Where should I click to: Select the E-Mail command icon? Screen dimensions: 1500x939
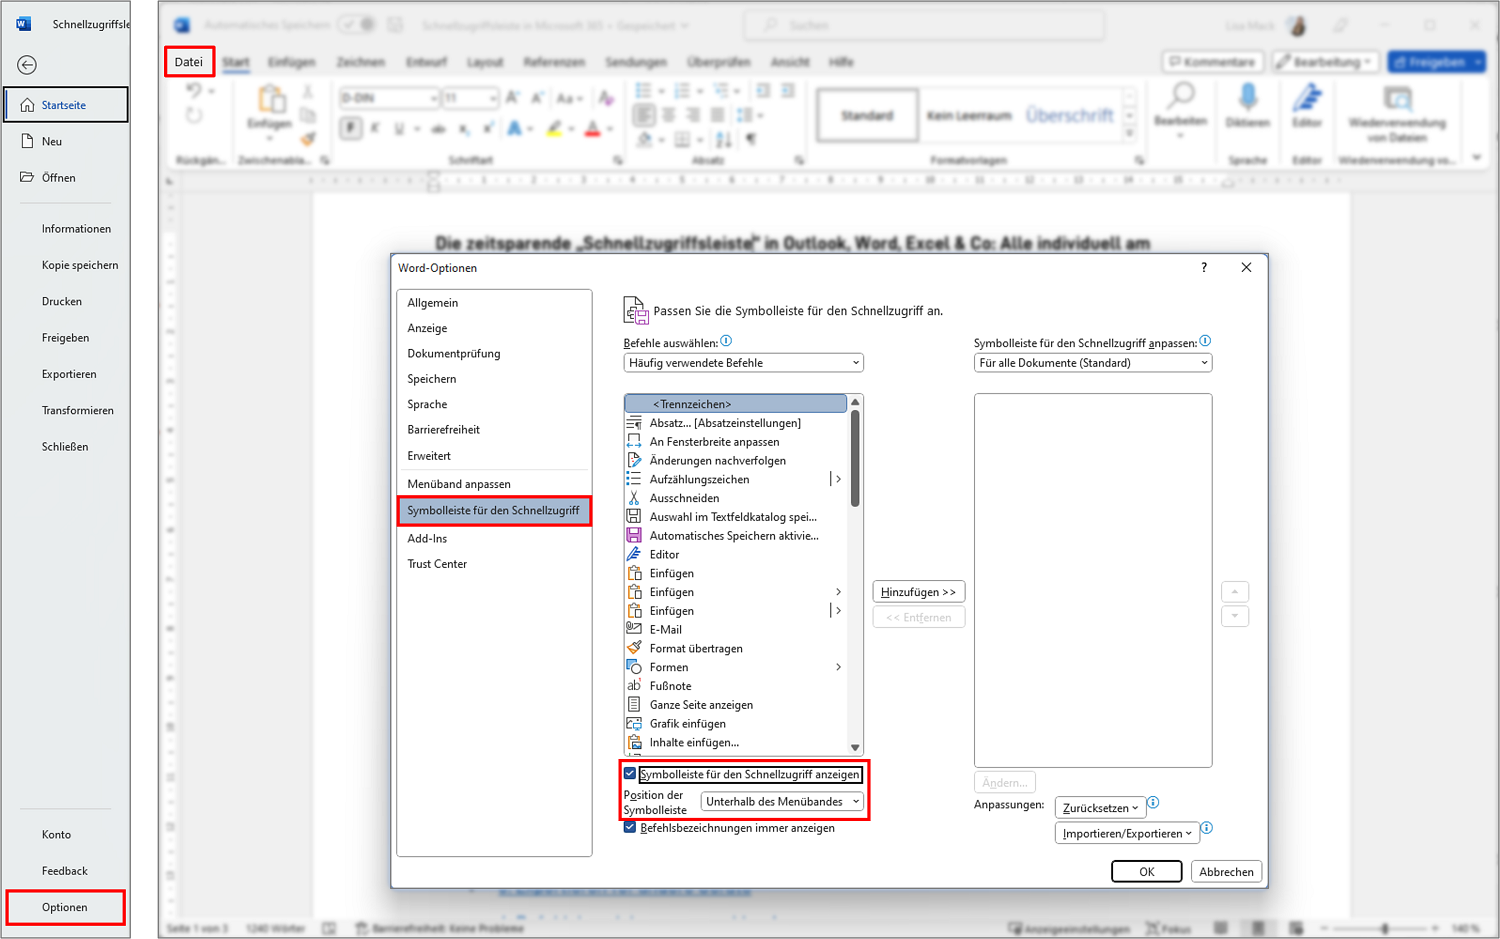[x=634, y=629]
